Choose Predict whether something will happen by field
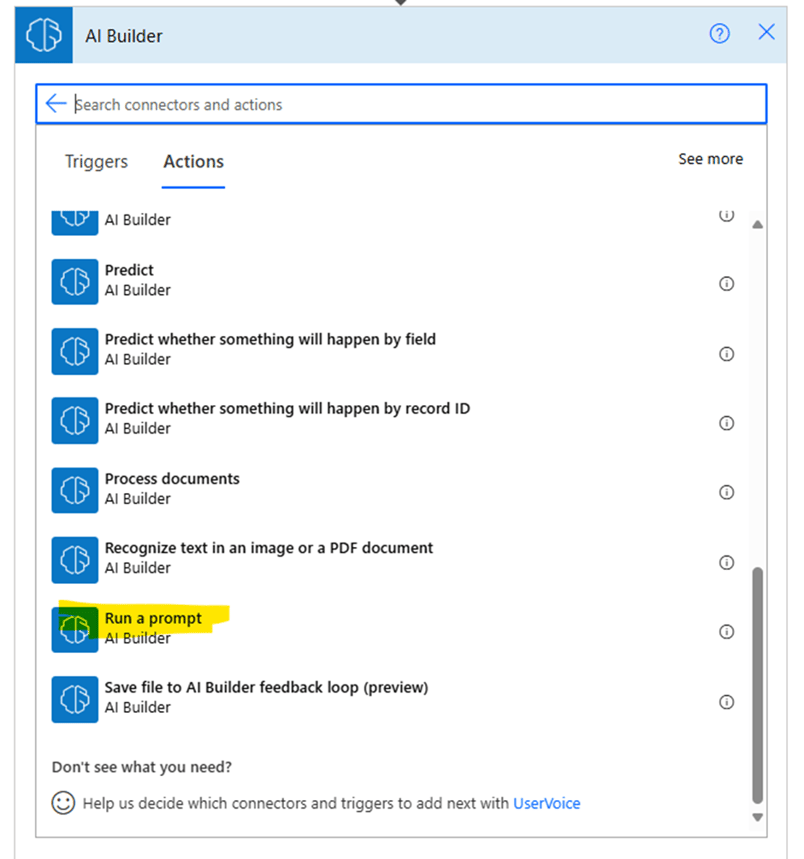Screen dimensions: 804x859 point(392,350)
